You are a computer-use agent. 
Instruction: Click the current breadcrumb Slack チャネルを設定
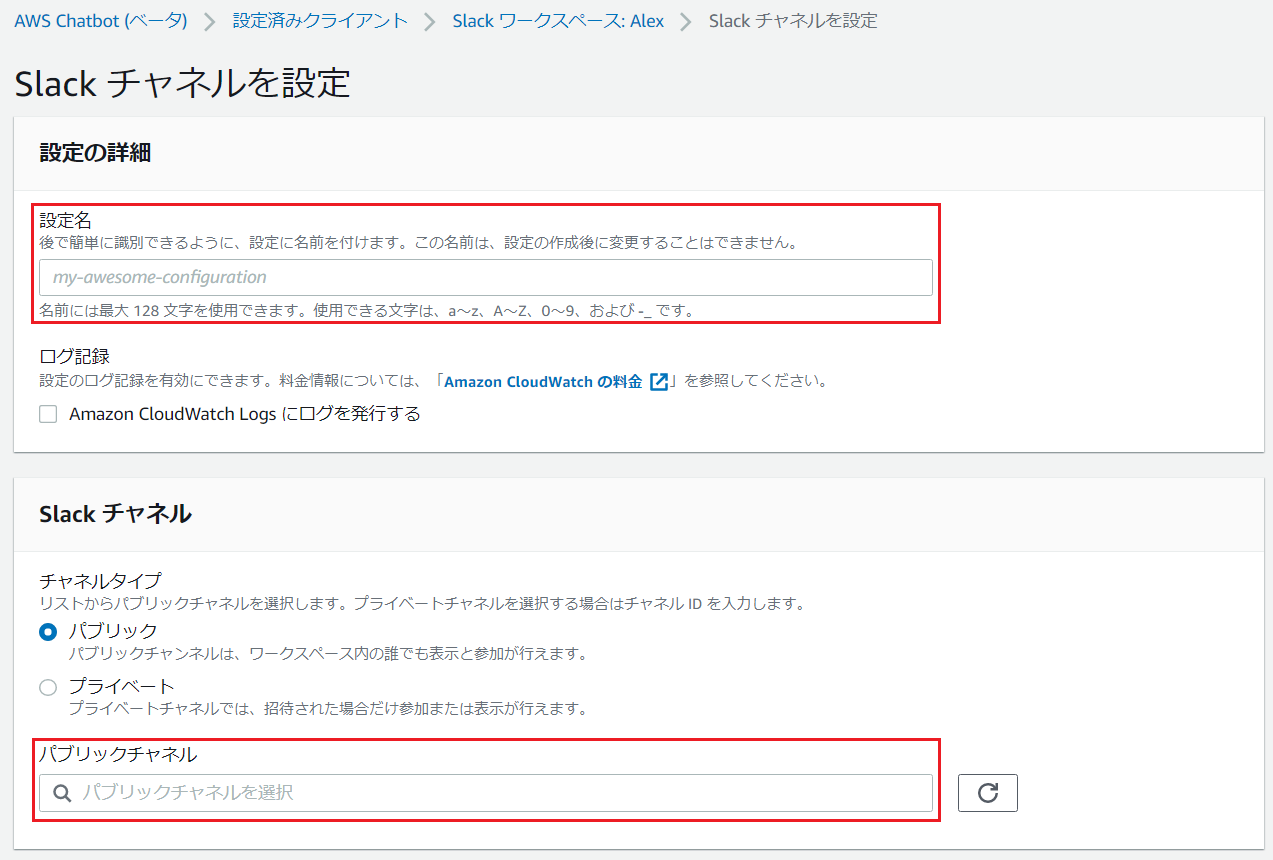pyautogui.click(x=793, y=21)
